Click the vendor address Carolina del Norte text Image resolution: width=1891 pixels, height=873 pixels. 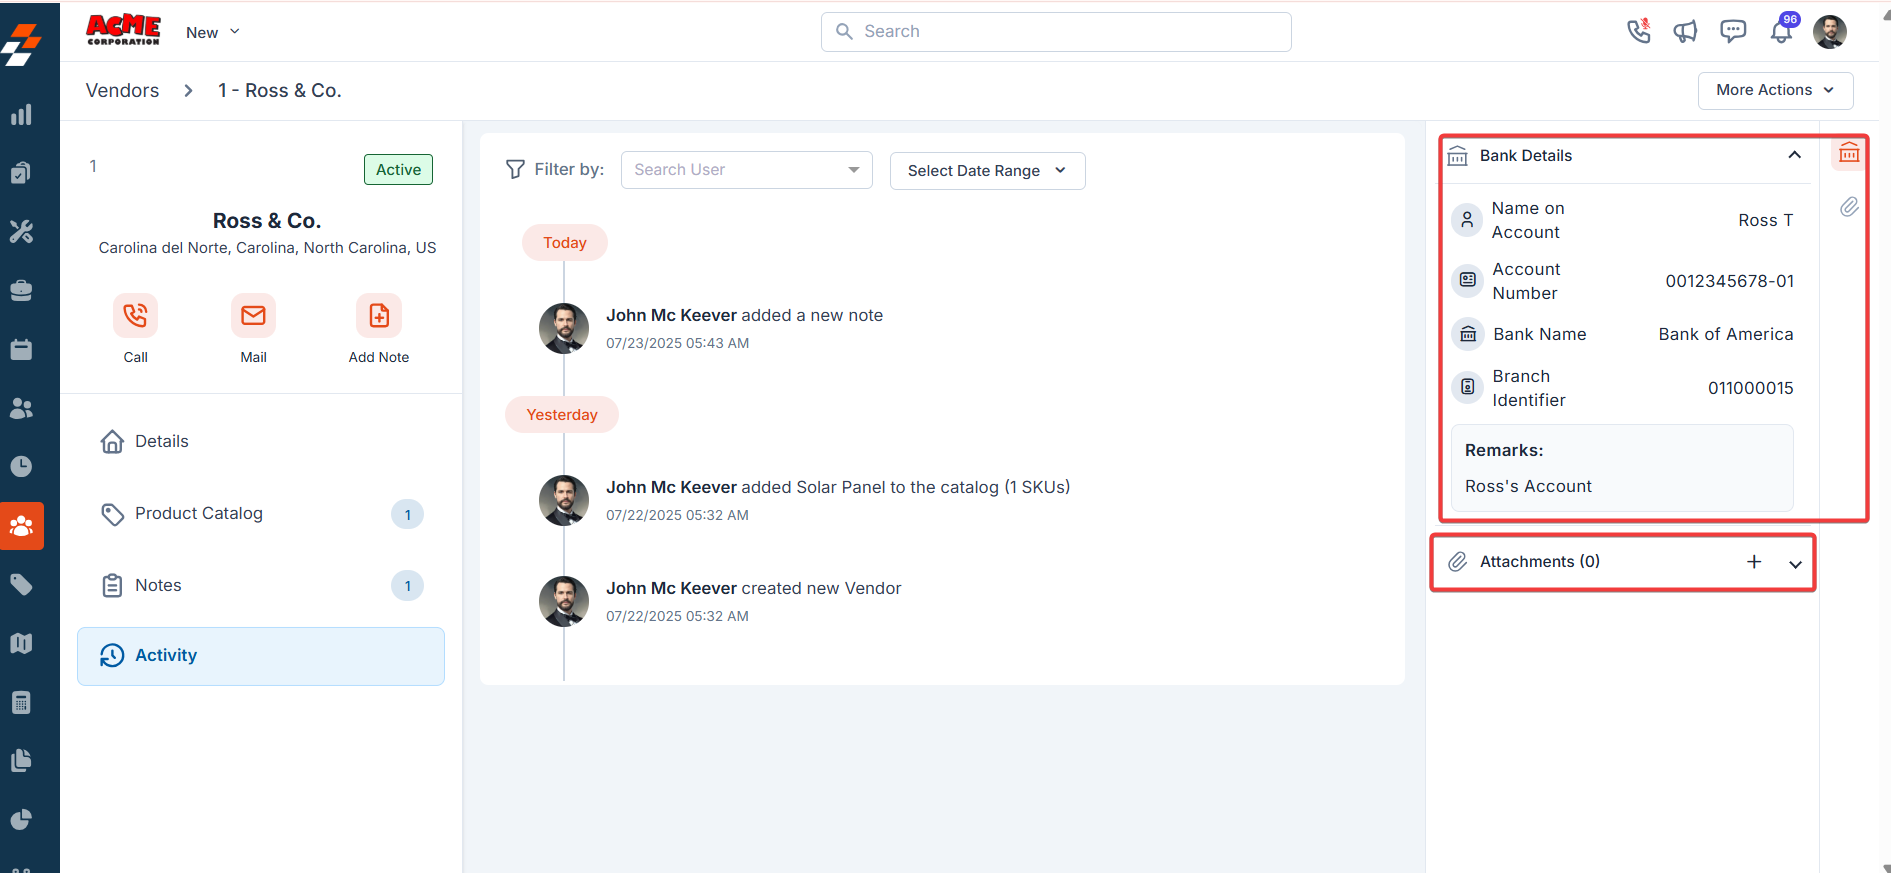(267, 248)
